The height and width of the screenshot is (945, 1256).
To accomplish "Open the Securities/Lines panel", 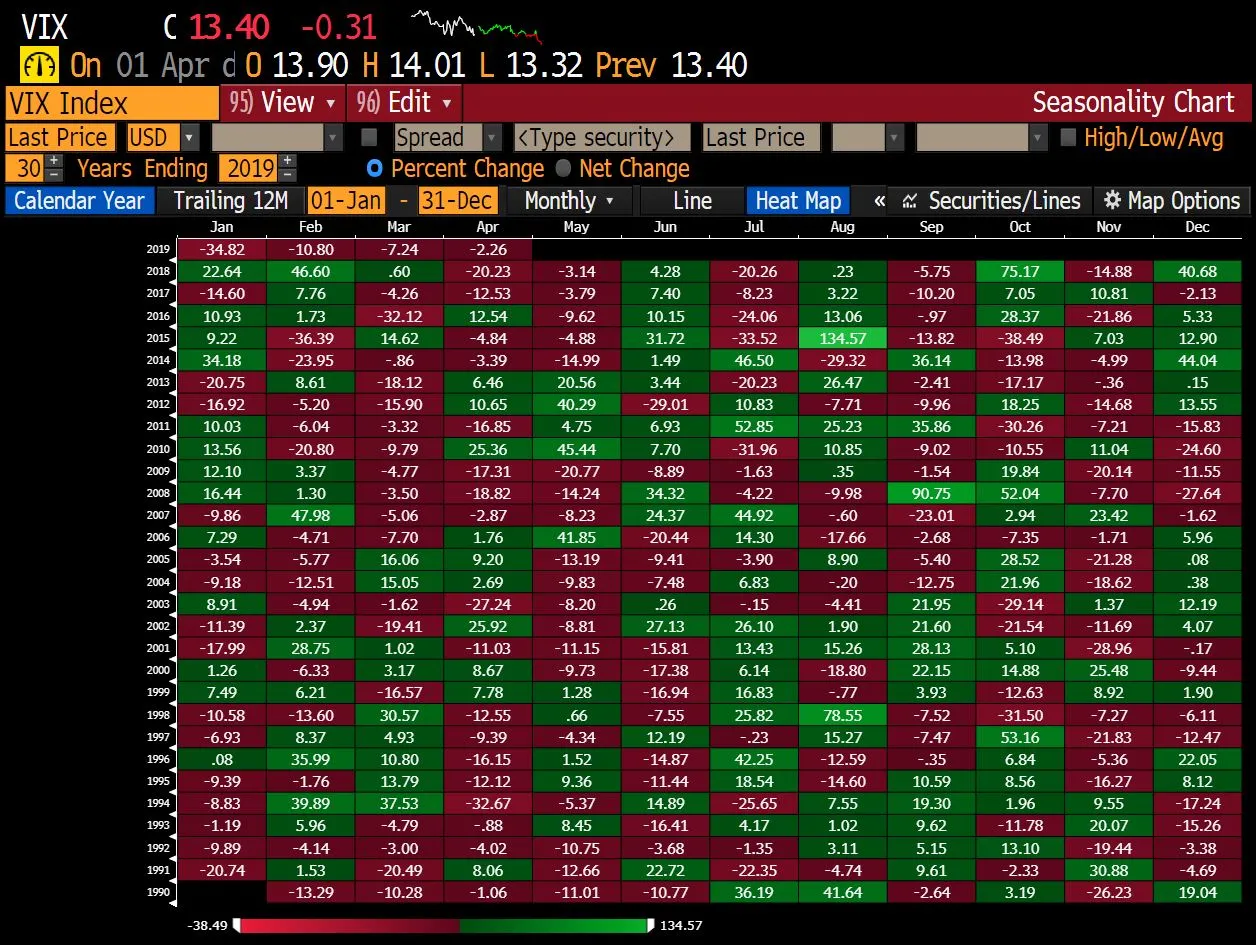I will tap(991, 201).
